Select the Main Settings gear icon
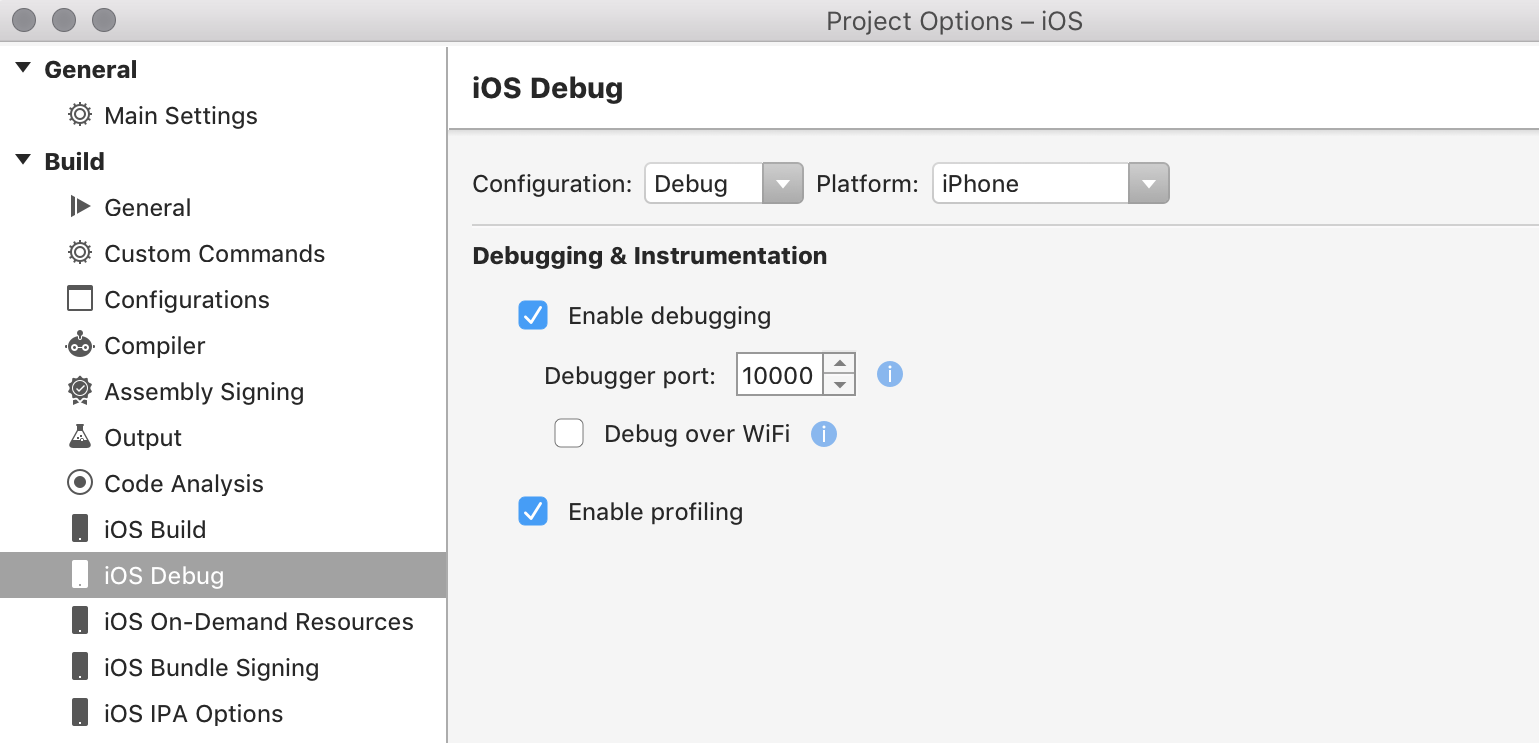This screenshot has width=1539, height=743. coord(79,115)
